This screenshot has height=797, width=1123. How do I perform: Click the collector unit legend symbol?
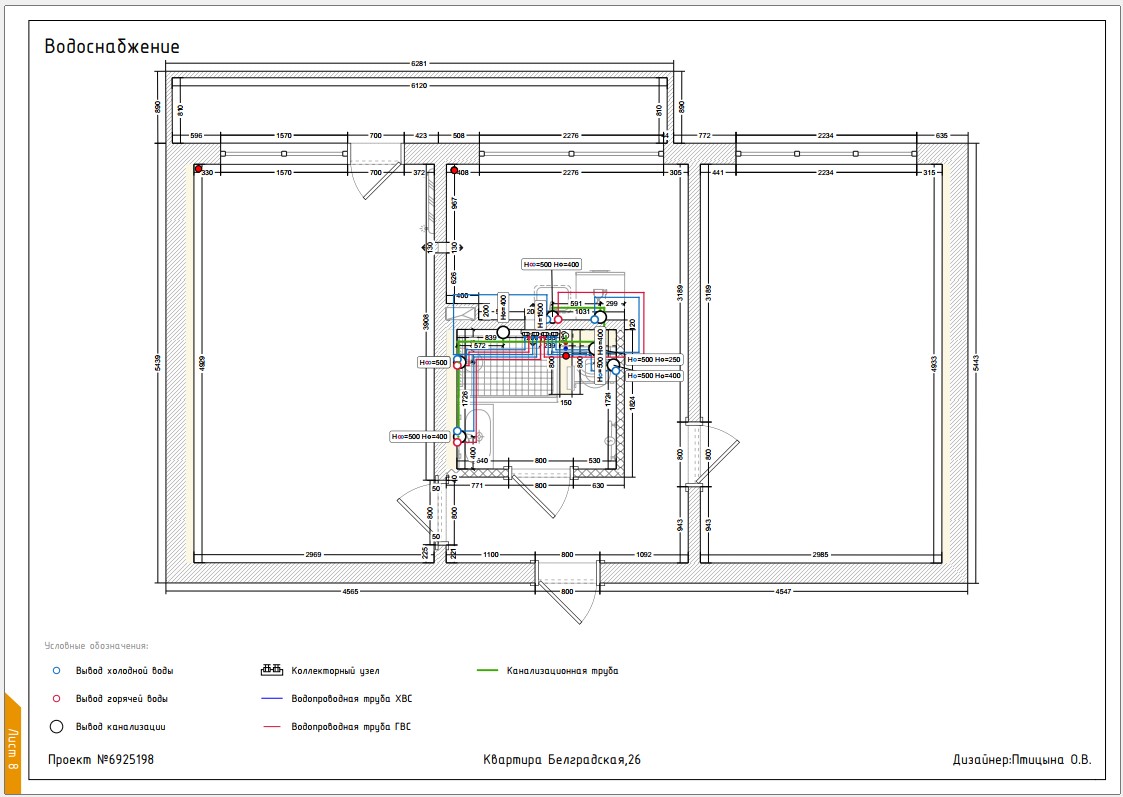pyautogui.click(x=271, y=671)
